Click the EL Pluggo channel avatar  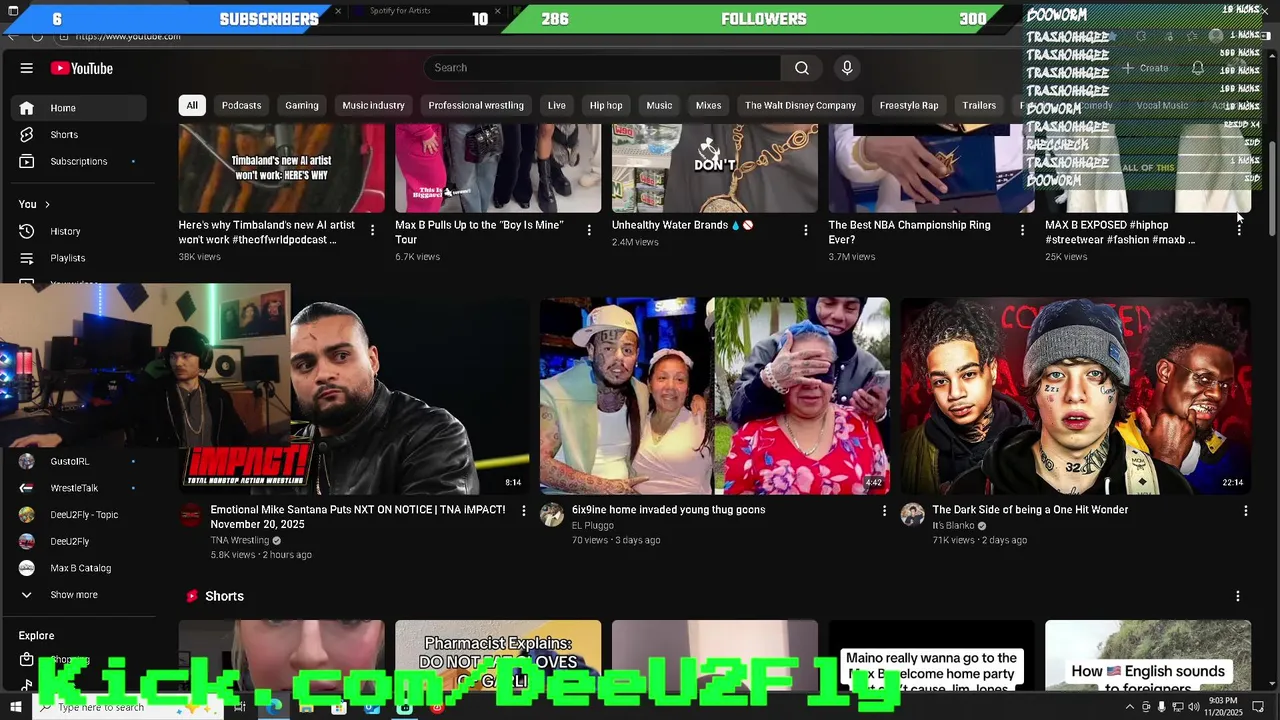(x=552, y=515)
